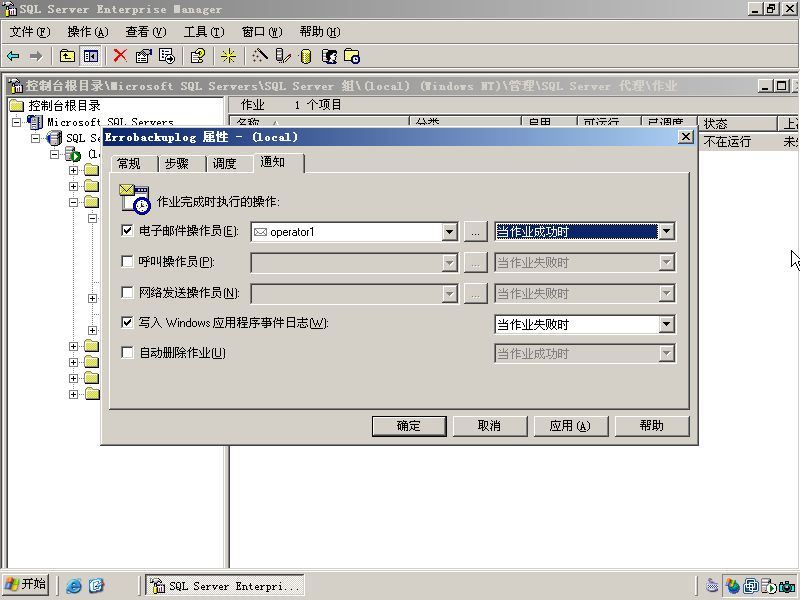Click the tray icon left of the tray box
This screenshot has height=600, width=800.
(712, 586)
